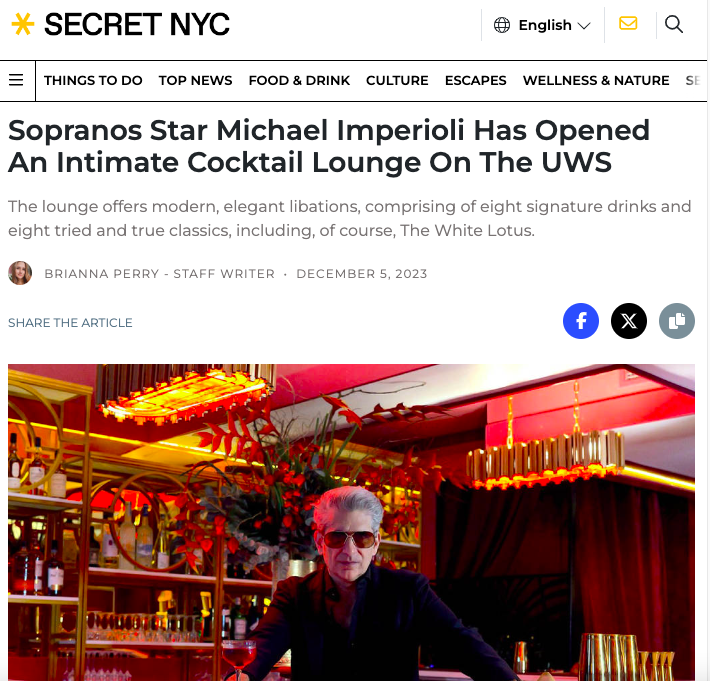710x681 pixels.
Task: Open the cocktail lounge article photo
Action: [x=351, y=522]
